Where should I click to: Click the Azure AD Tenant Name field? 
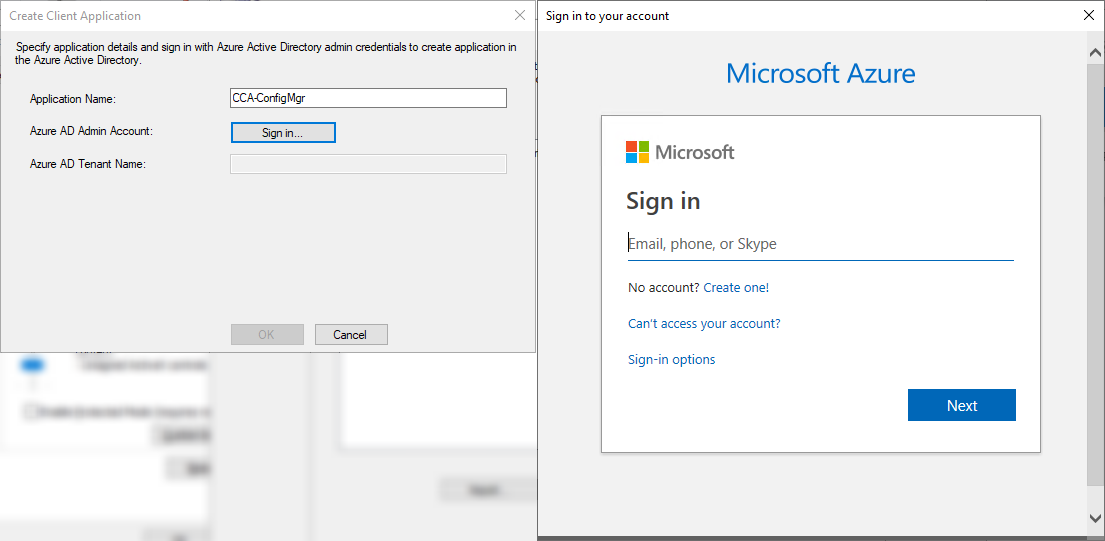coord(369,164)
